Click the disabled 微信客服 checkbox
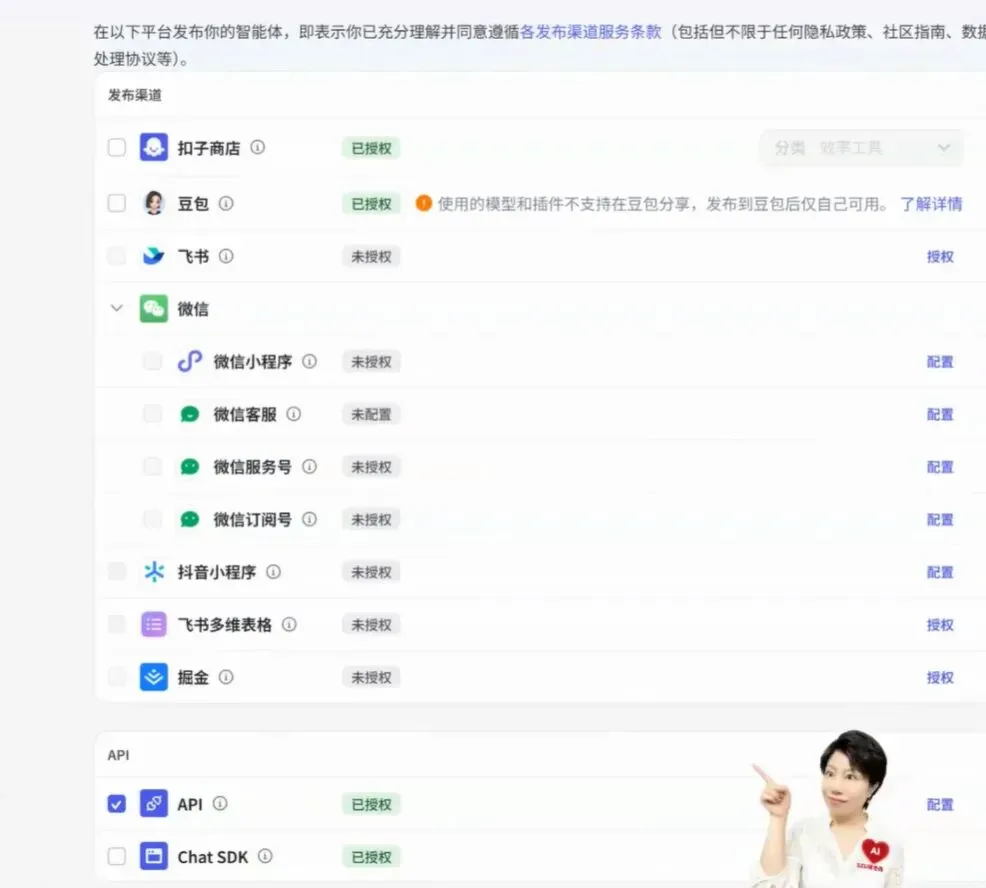 click(x=153, y=414)
